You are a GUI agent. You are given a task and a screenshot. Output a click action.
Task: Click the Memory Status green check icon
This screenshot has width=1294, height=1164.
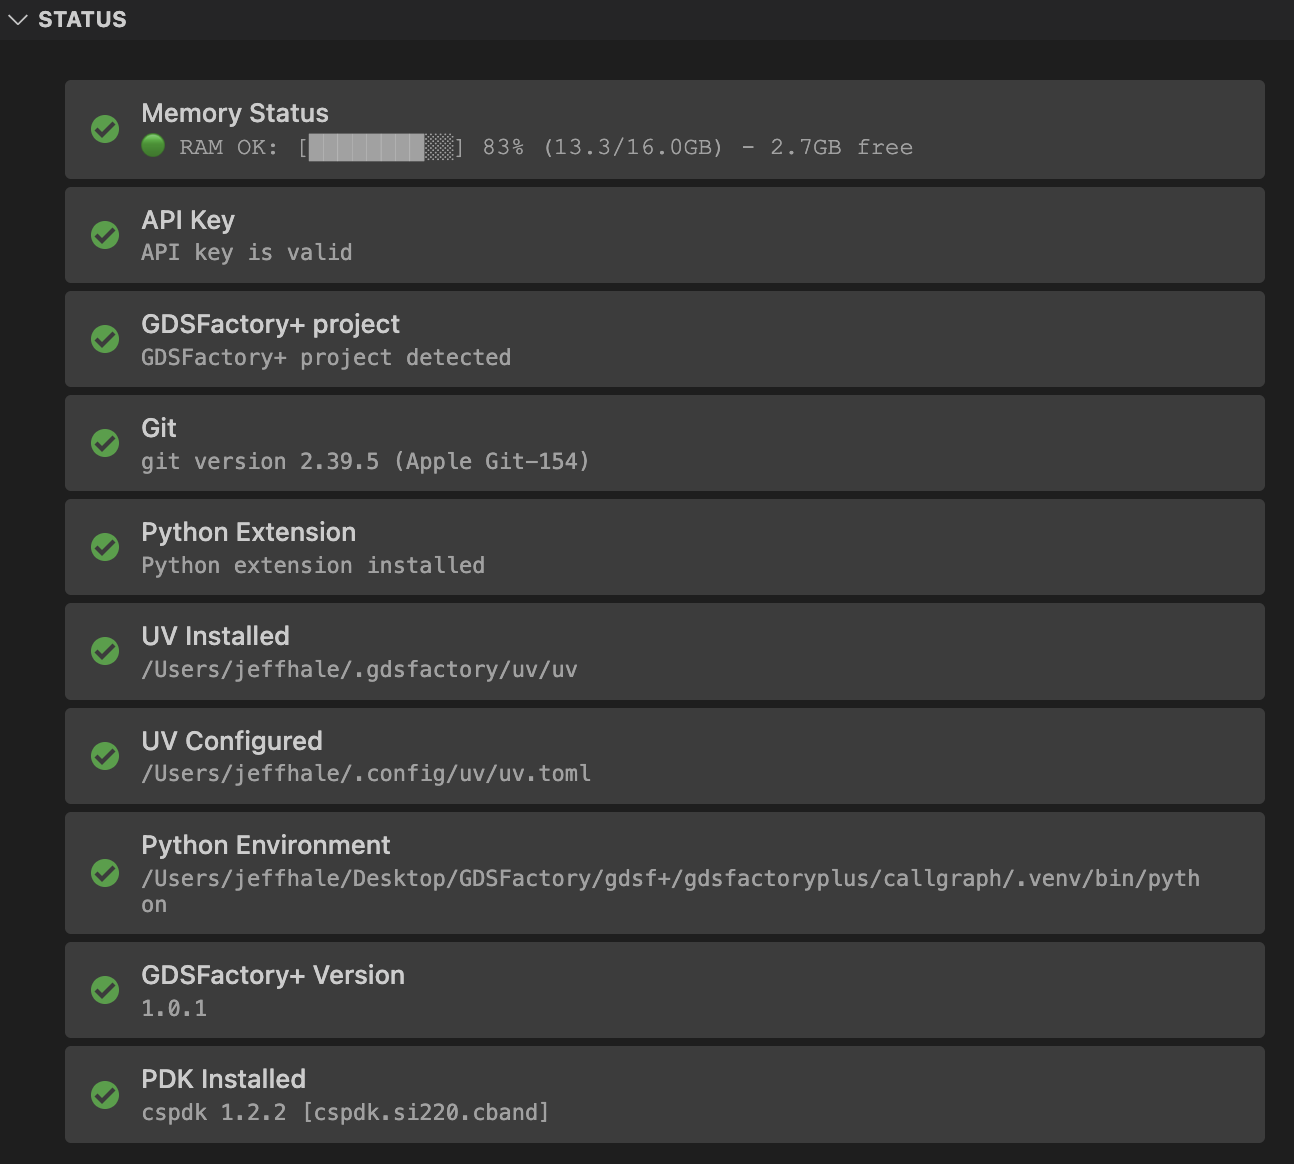pos(105,129)
